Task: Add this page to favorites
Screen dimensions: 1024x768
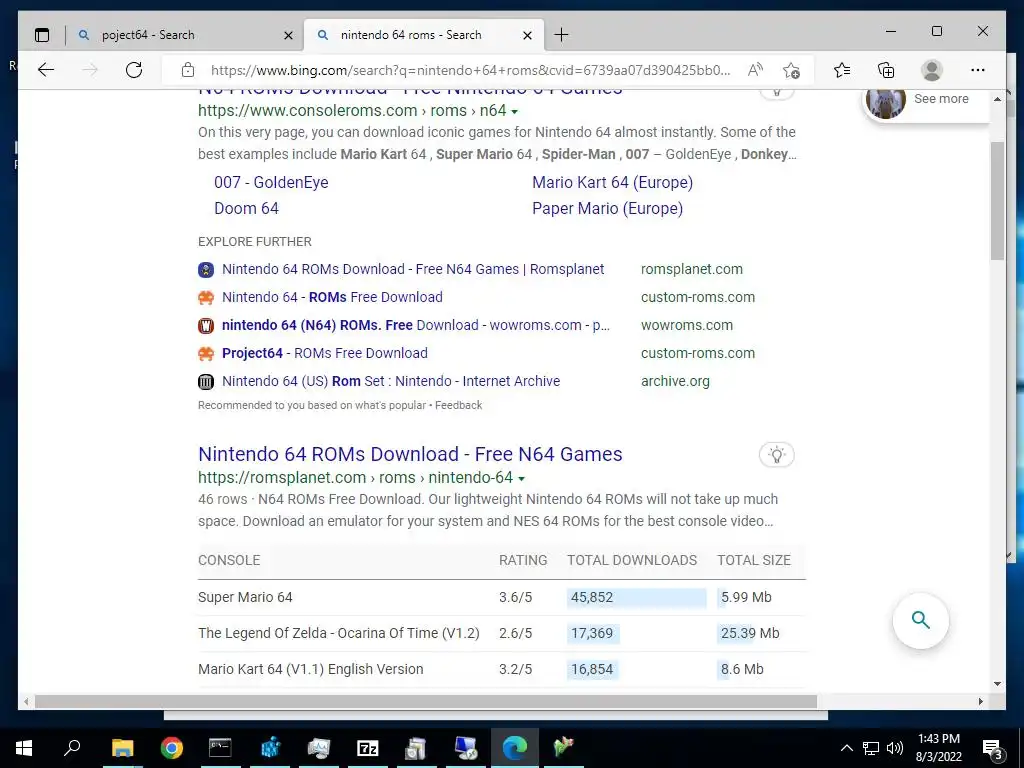Action: (792, 70)
